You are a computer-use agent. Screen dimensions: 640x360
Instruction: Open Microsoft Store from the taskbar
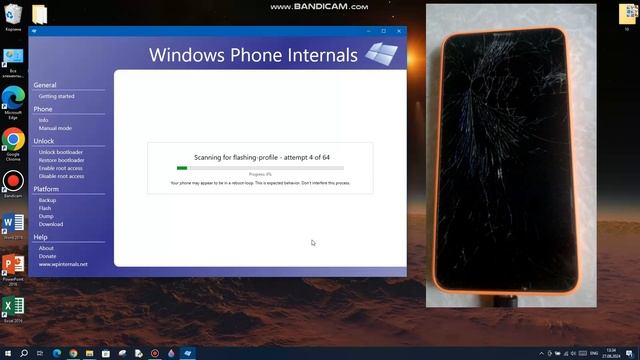[106, 353]
